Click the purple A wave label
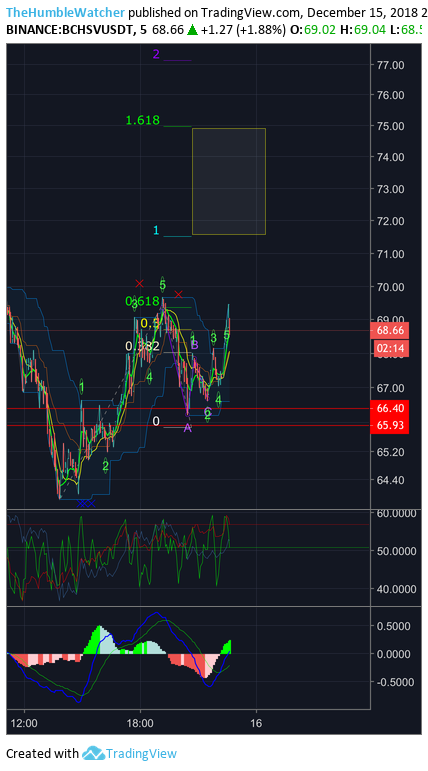This screenshot has width=428, height=771. click(187, 428)
